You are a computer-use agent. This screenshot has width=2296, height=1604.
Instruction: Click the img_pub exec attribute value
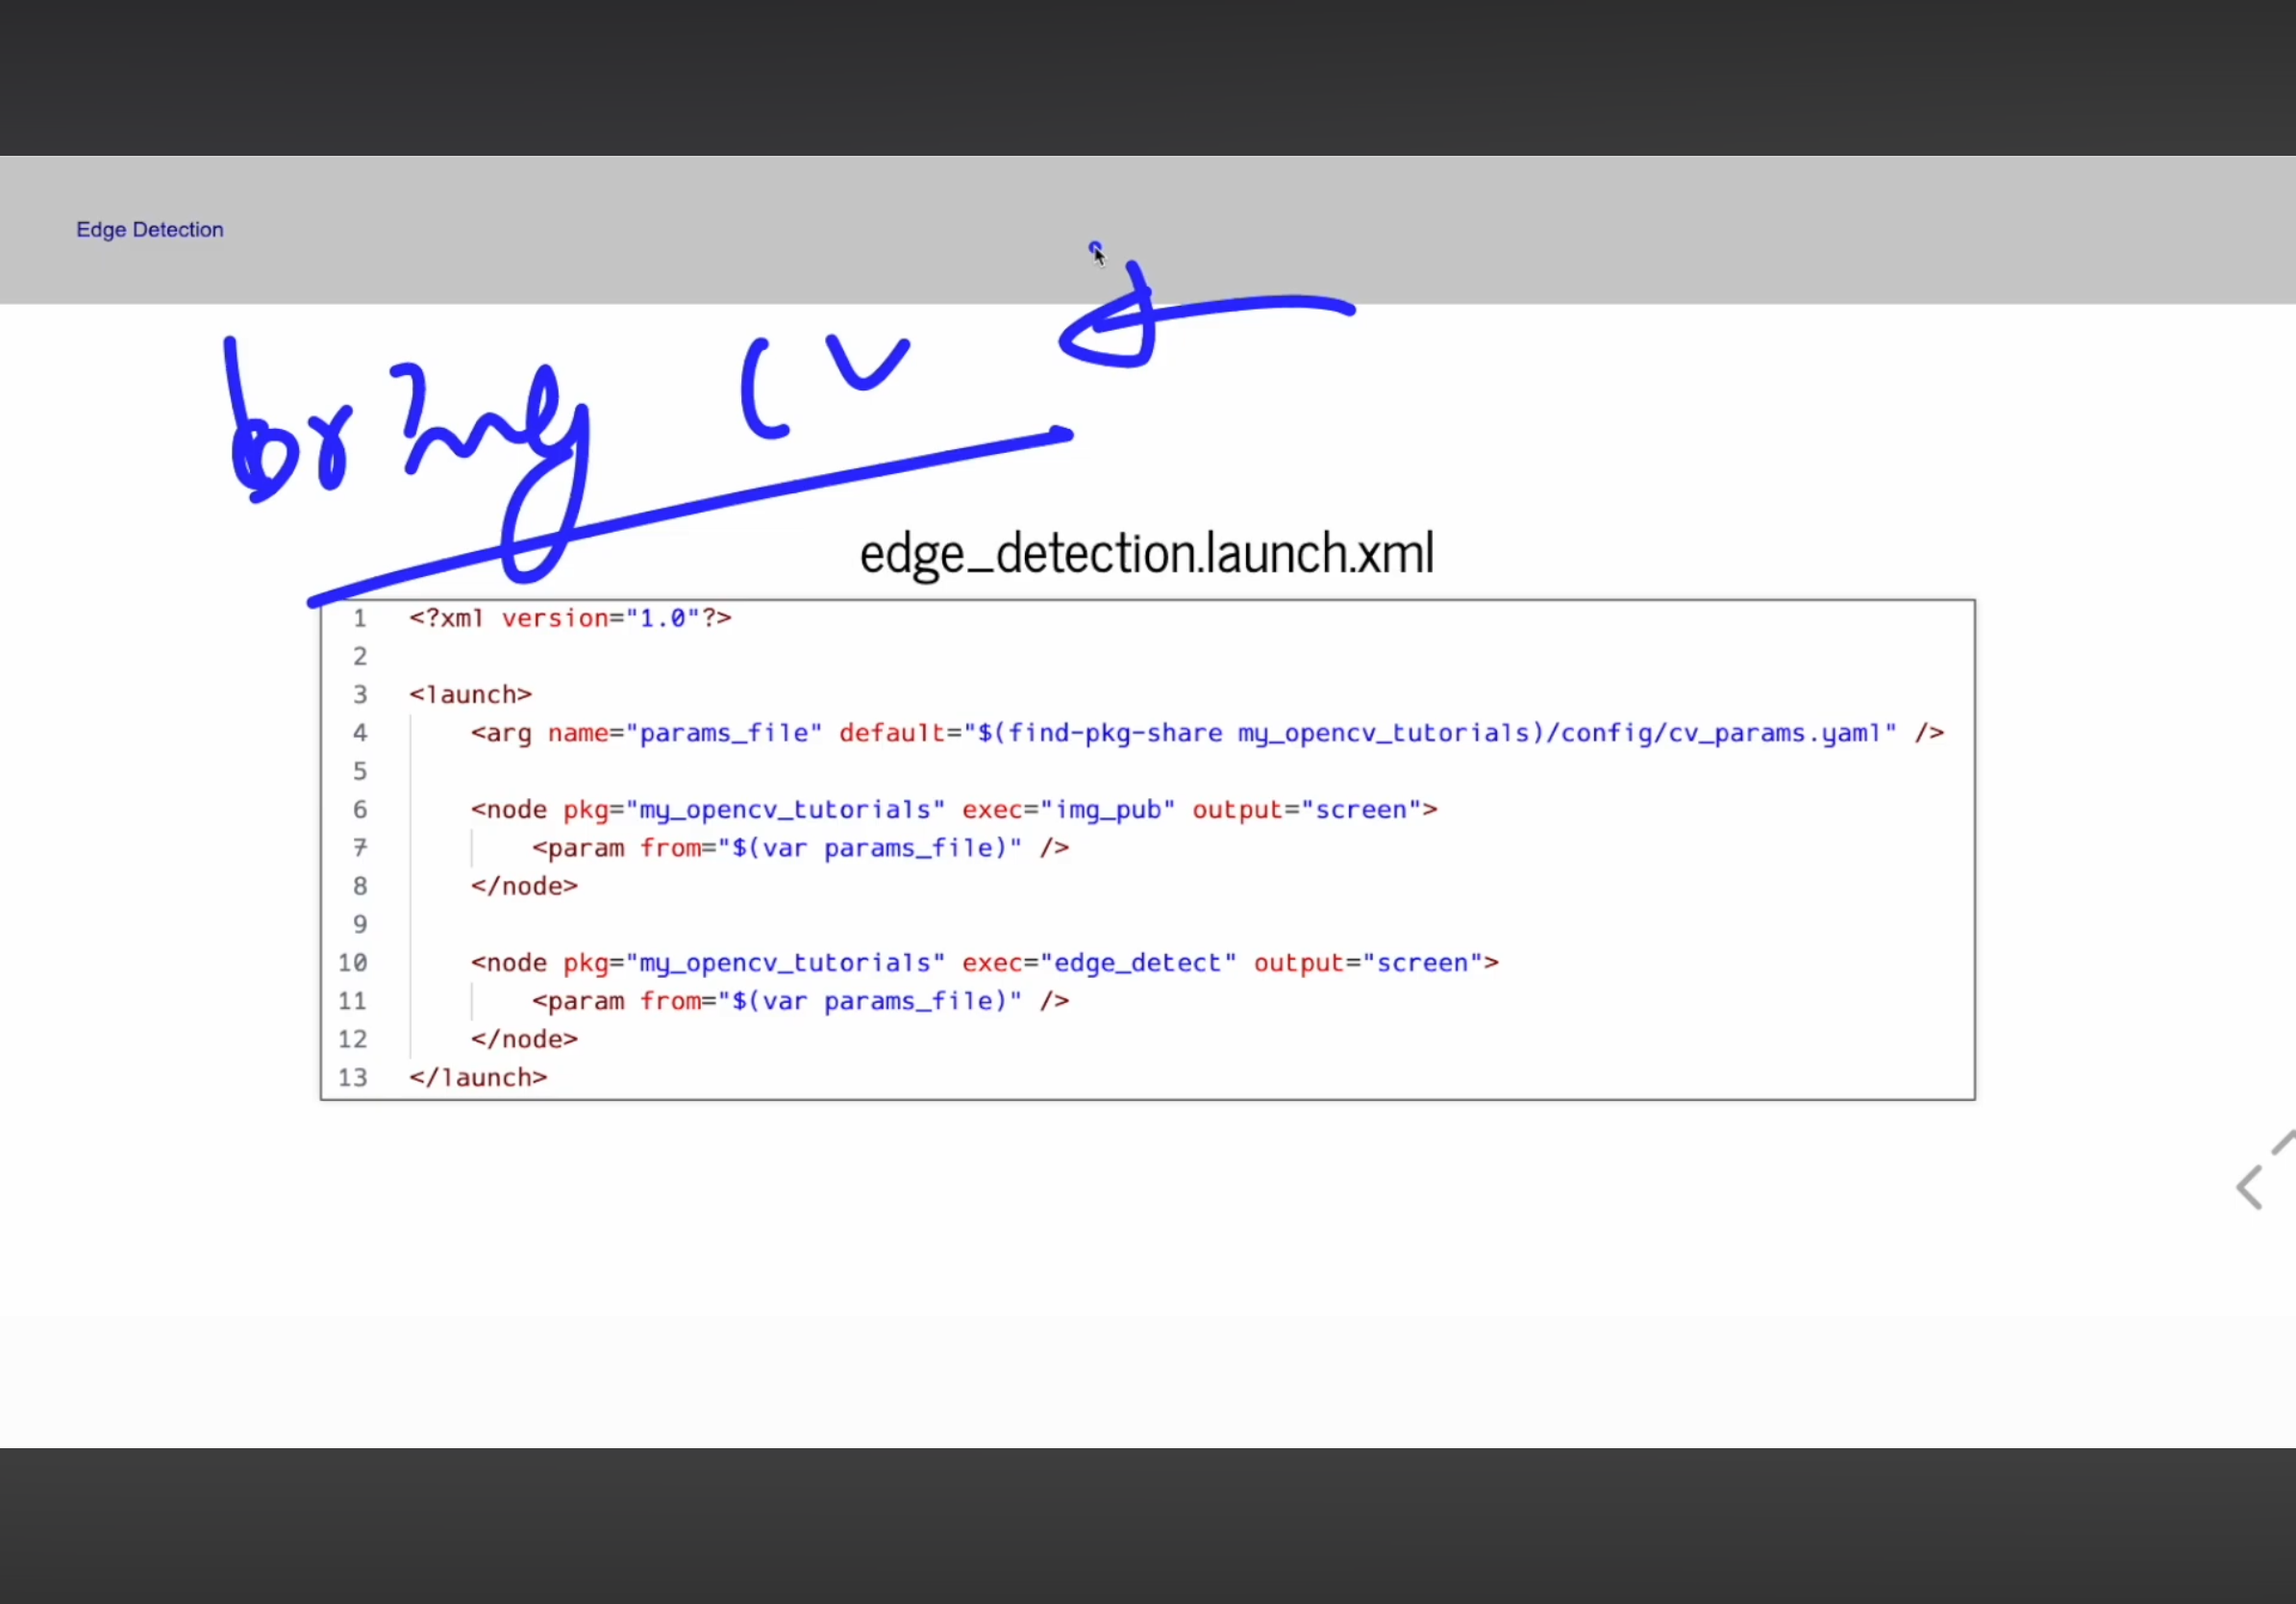coord(1108,810)
